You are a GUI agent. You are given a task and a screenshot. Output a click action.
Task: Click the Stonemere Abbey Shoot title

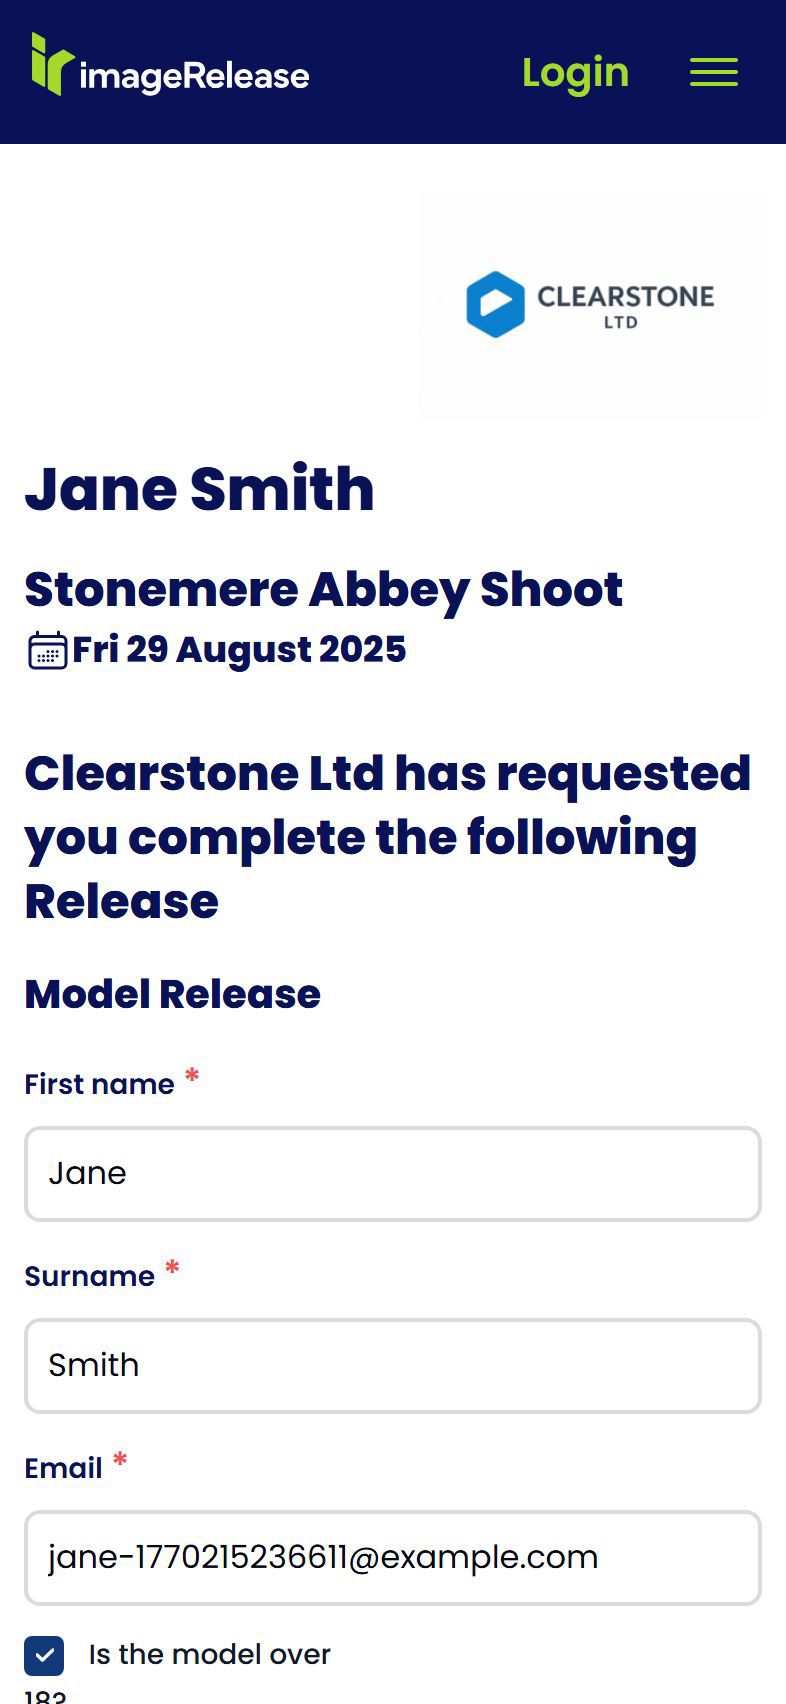click(323, 589)
